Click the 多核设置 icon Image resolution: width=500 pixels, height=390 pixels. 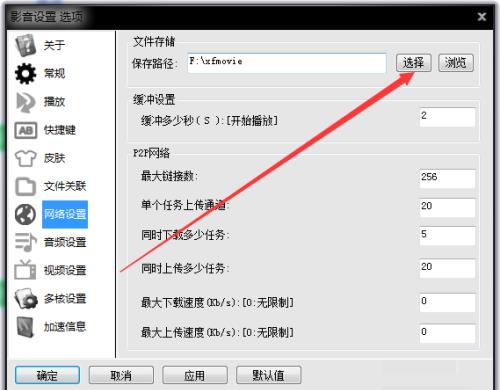click(x=26, y=298)
